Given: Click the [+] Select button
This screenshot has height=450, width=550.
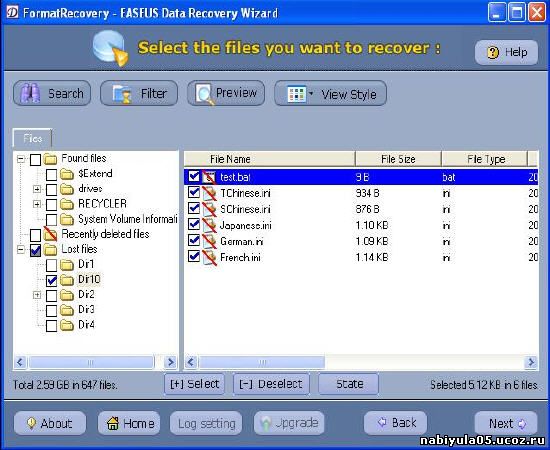Looking at the screenshot, I should [x=194, y=384].
